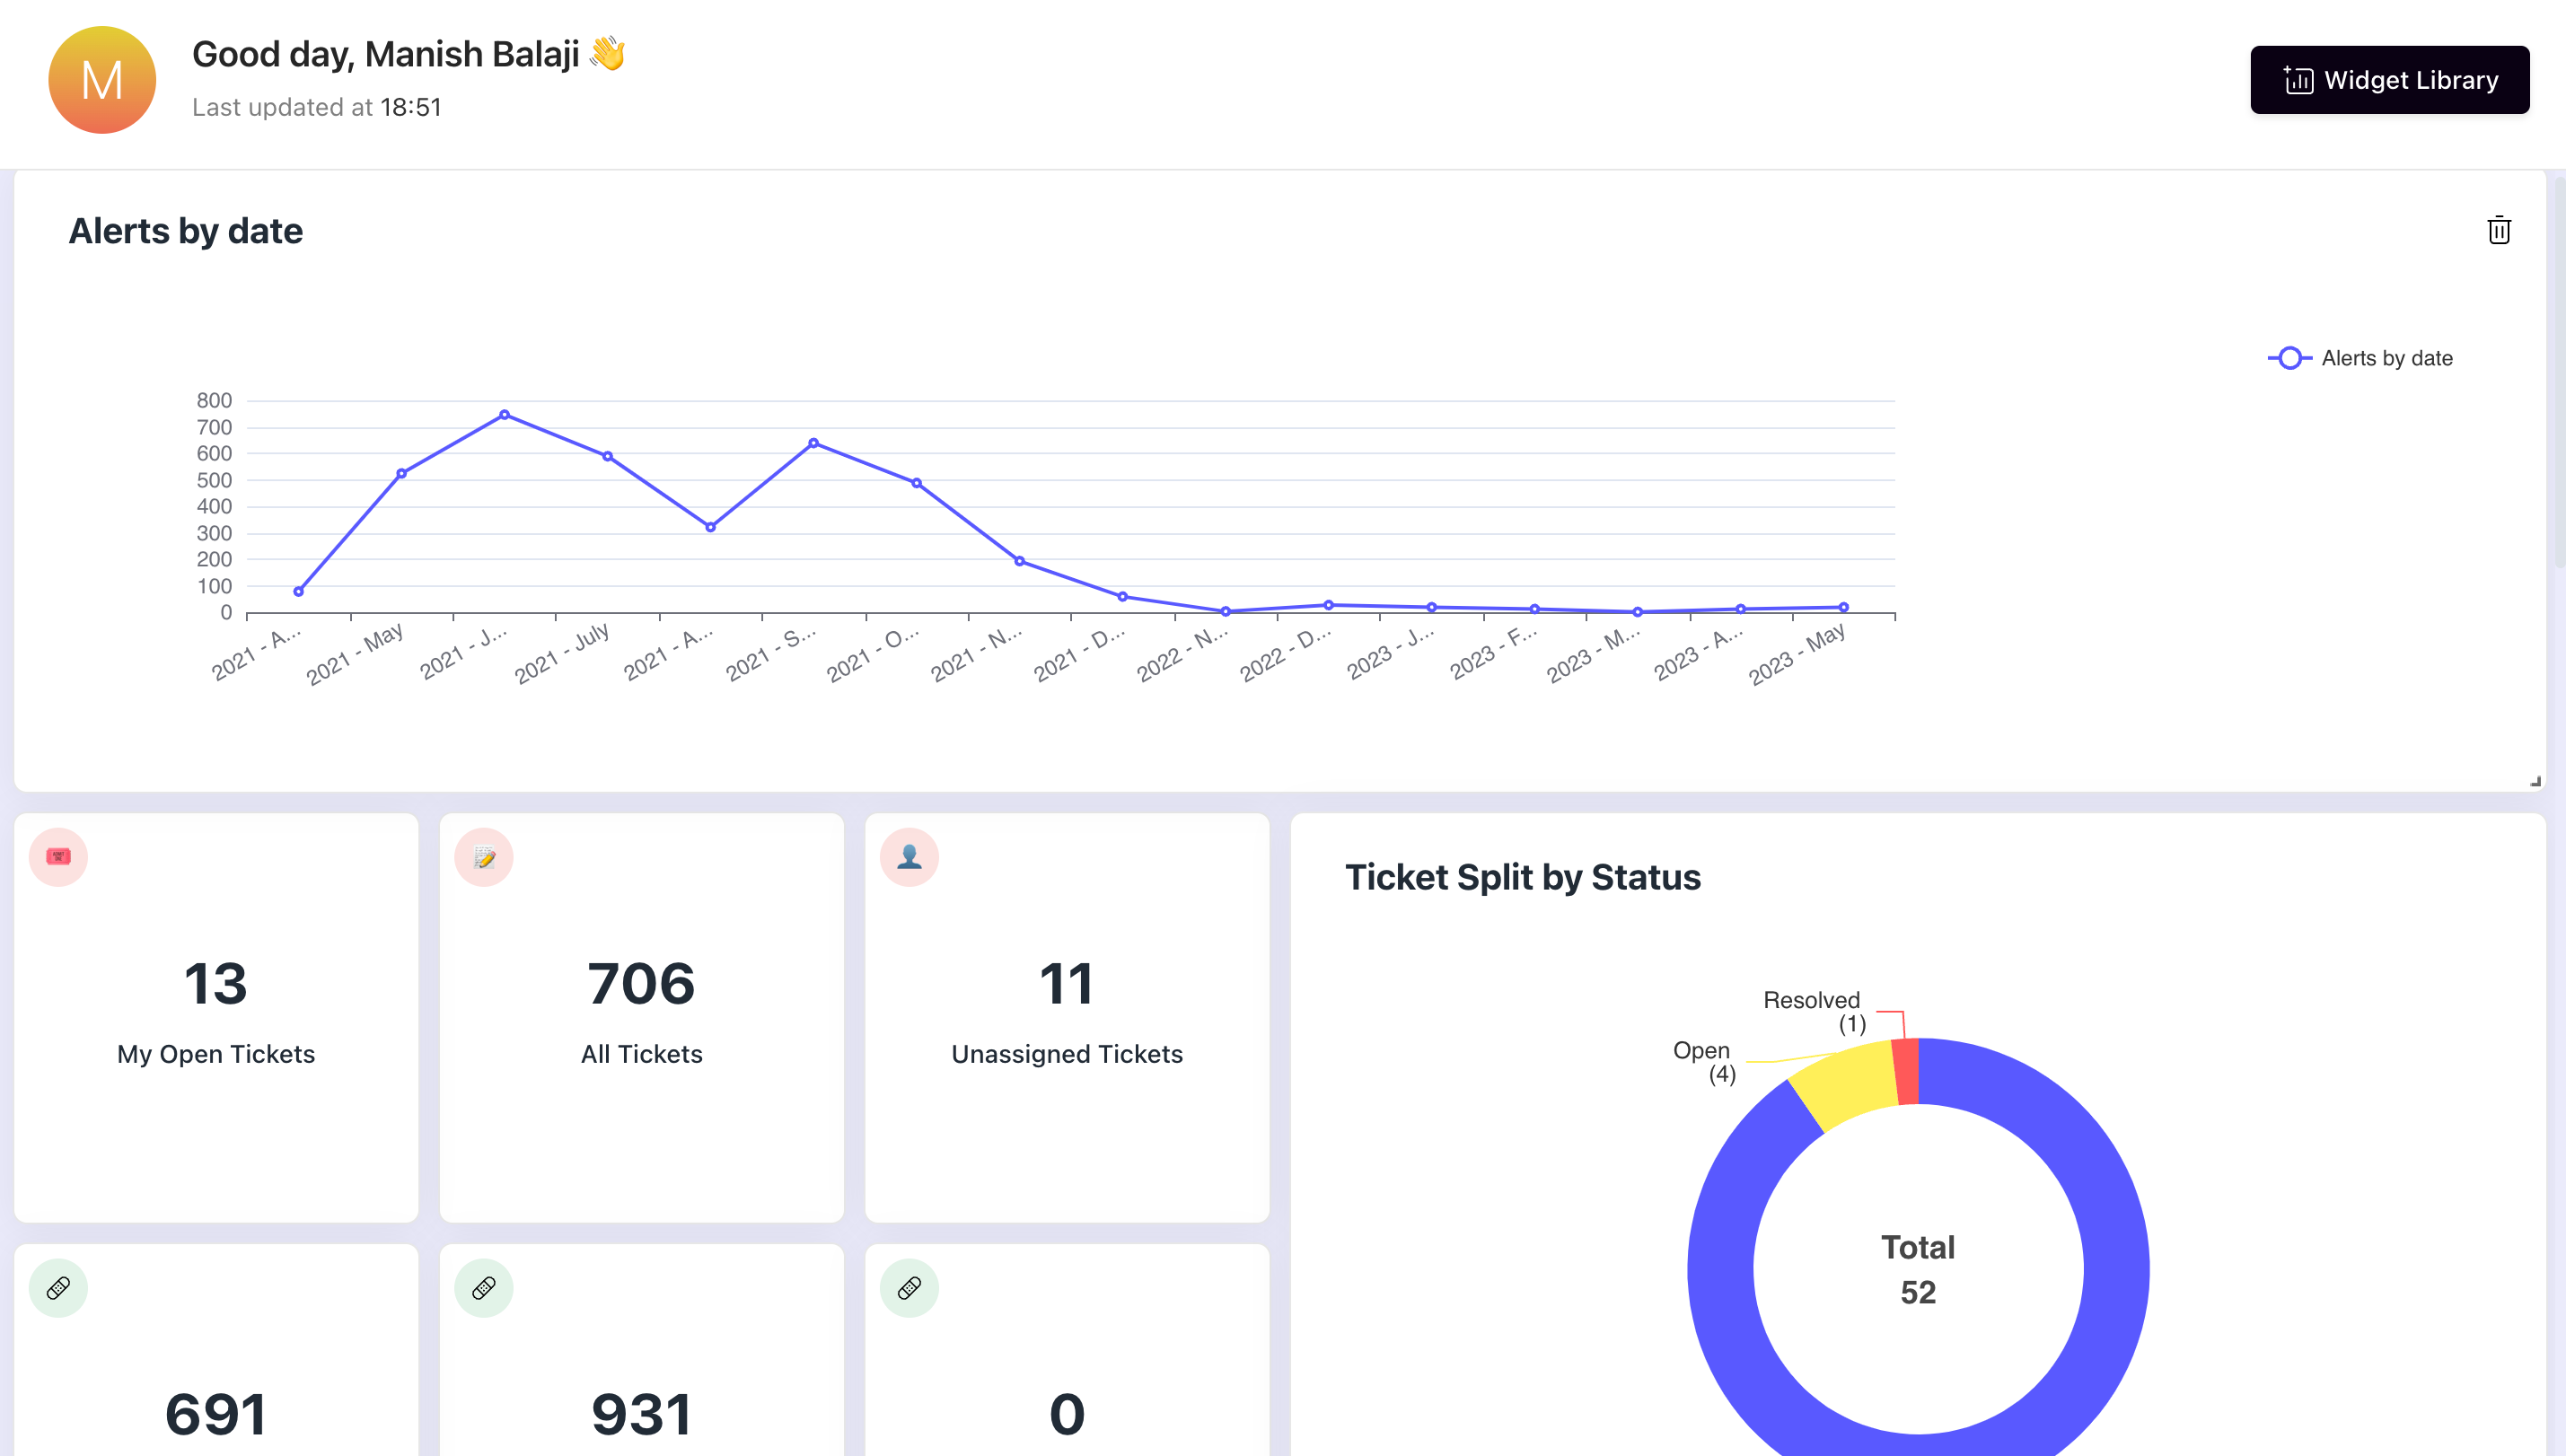Click the Ticket Split by Status title

[1522, 877]
